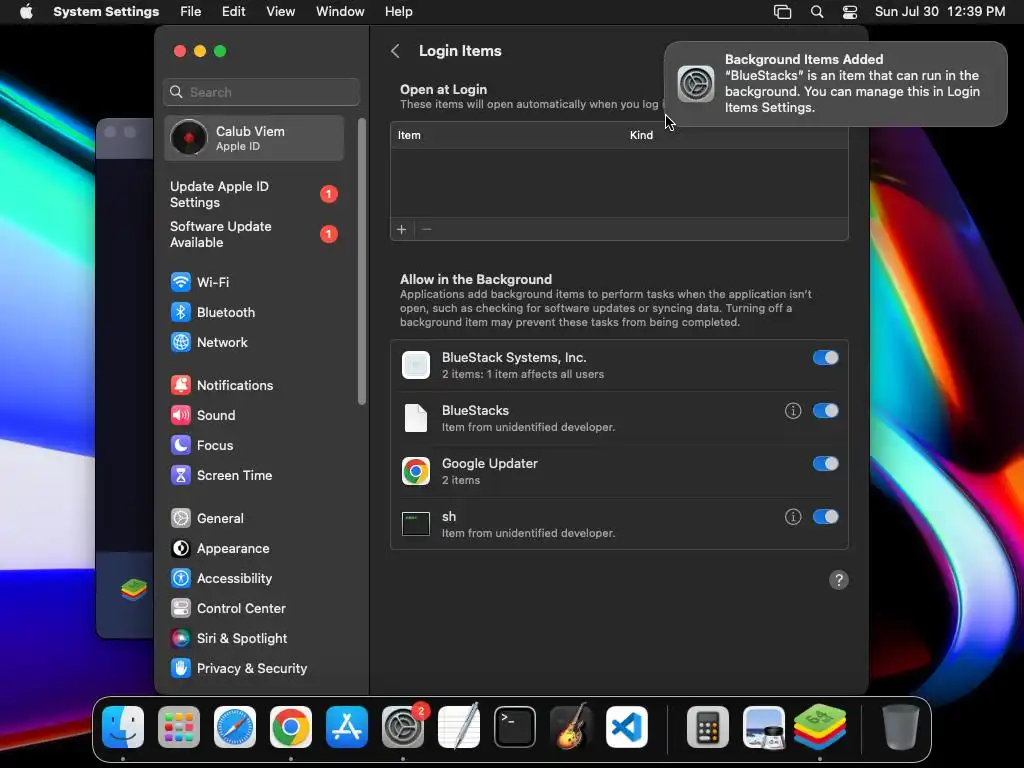Turn off sh background item switch
Screen dimensions: 1024x768
click(825, 517)
